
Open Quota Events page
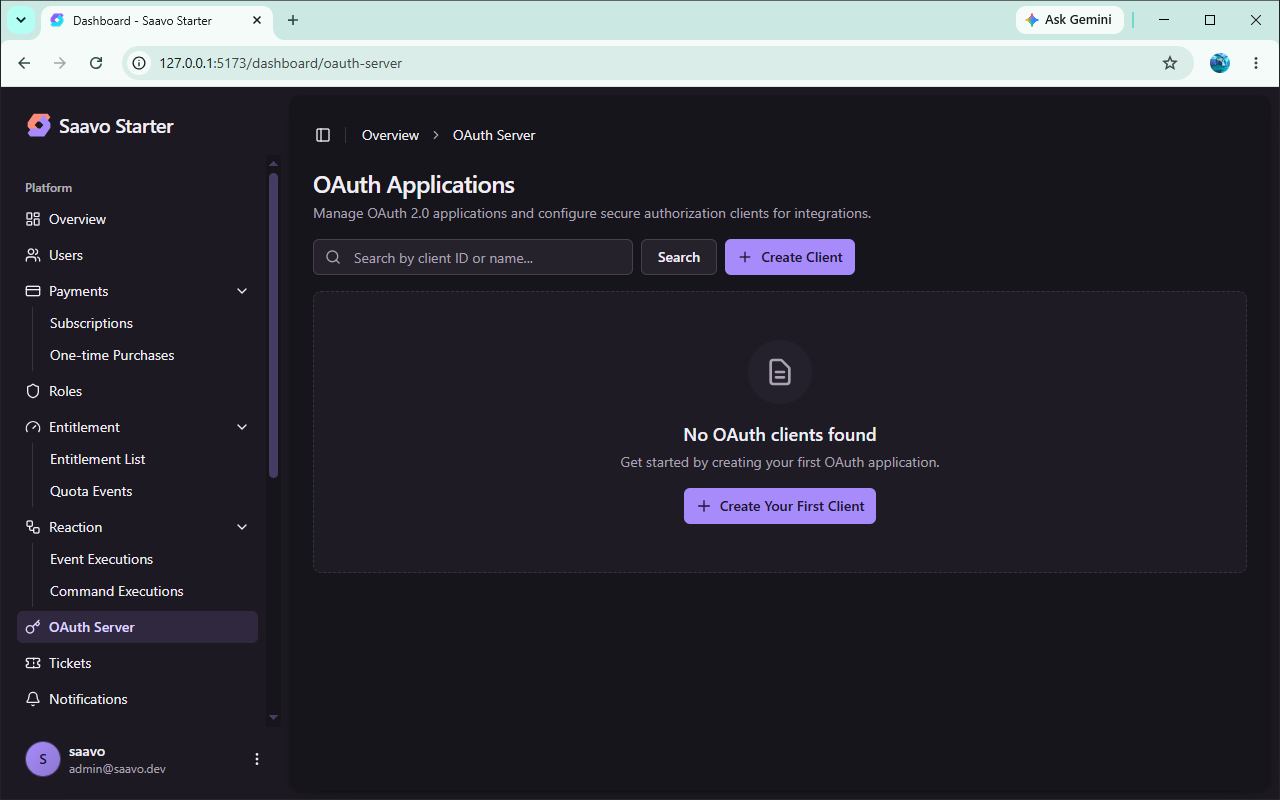[x=91, y=491]
